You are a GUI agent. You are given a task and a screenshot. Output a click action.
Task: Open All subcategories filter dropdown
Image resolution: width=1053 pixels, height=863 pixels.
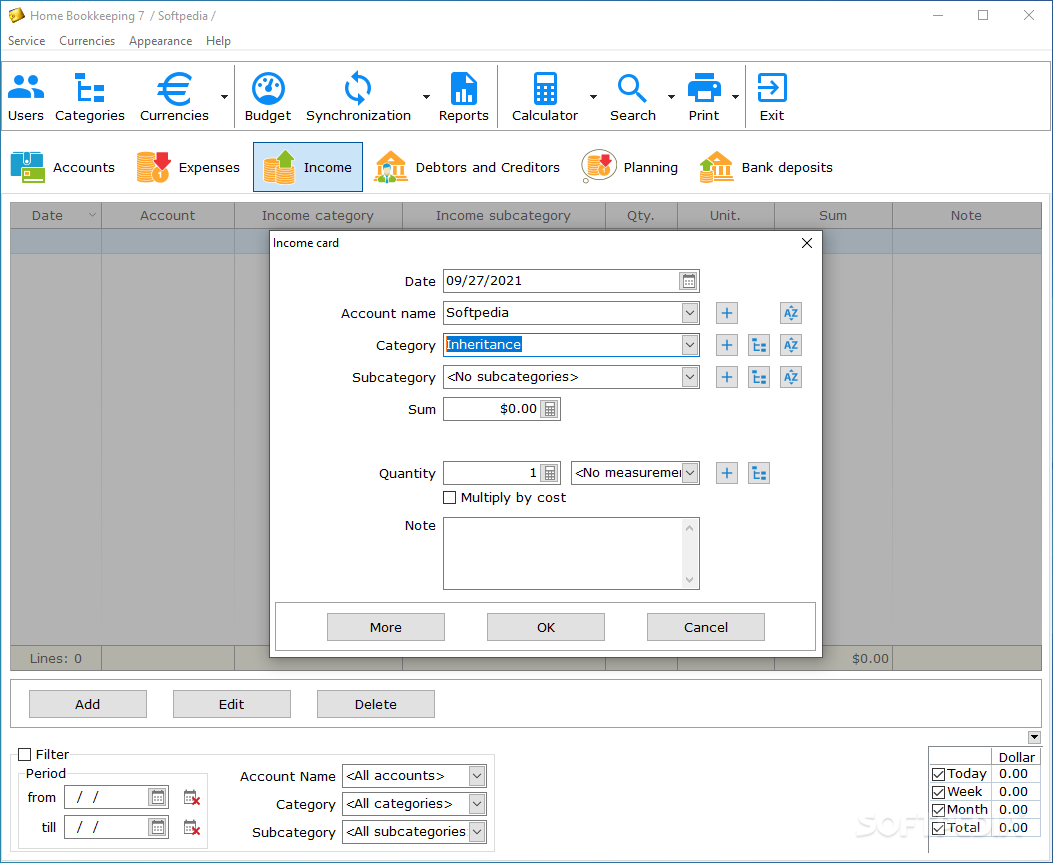pos(477,832)
